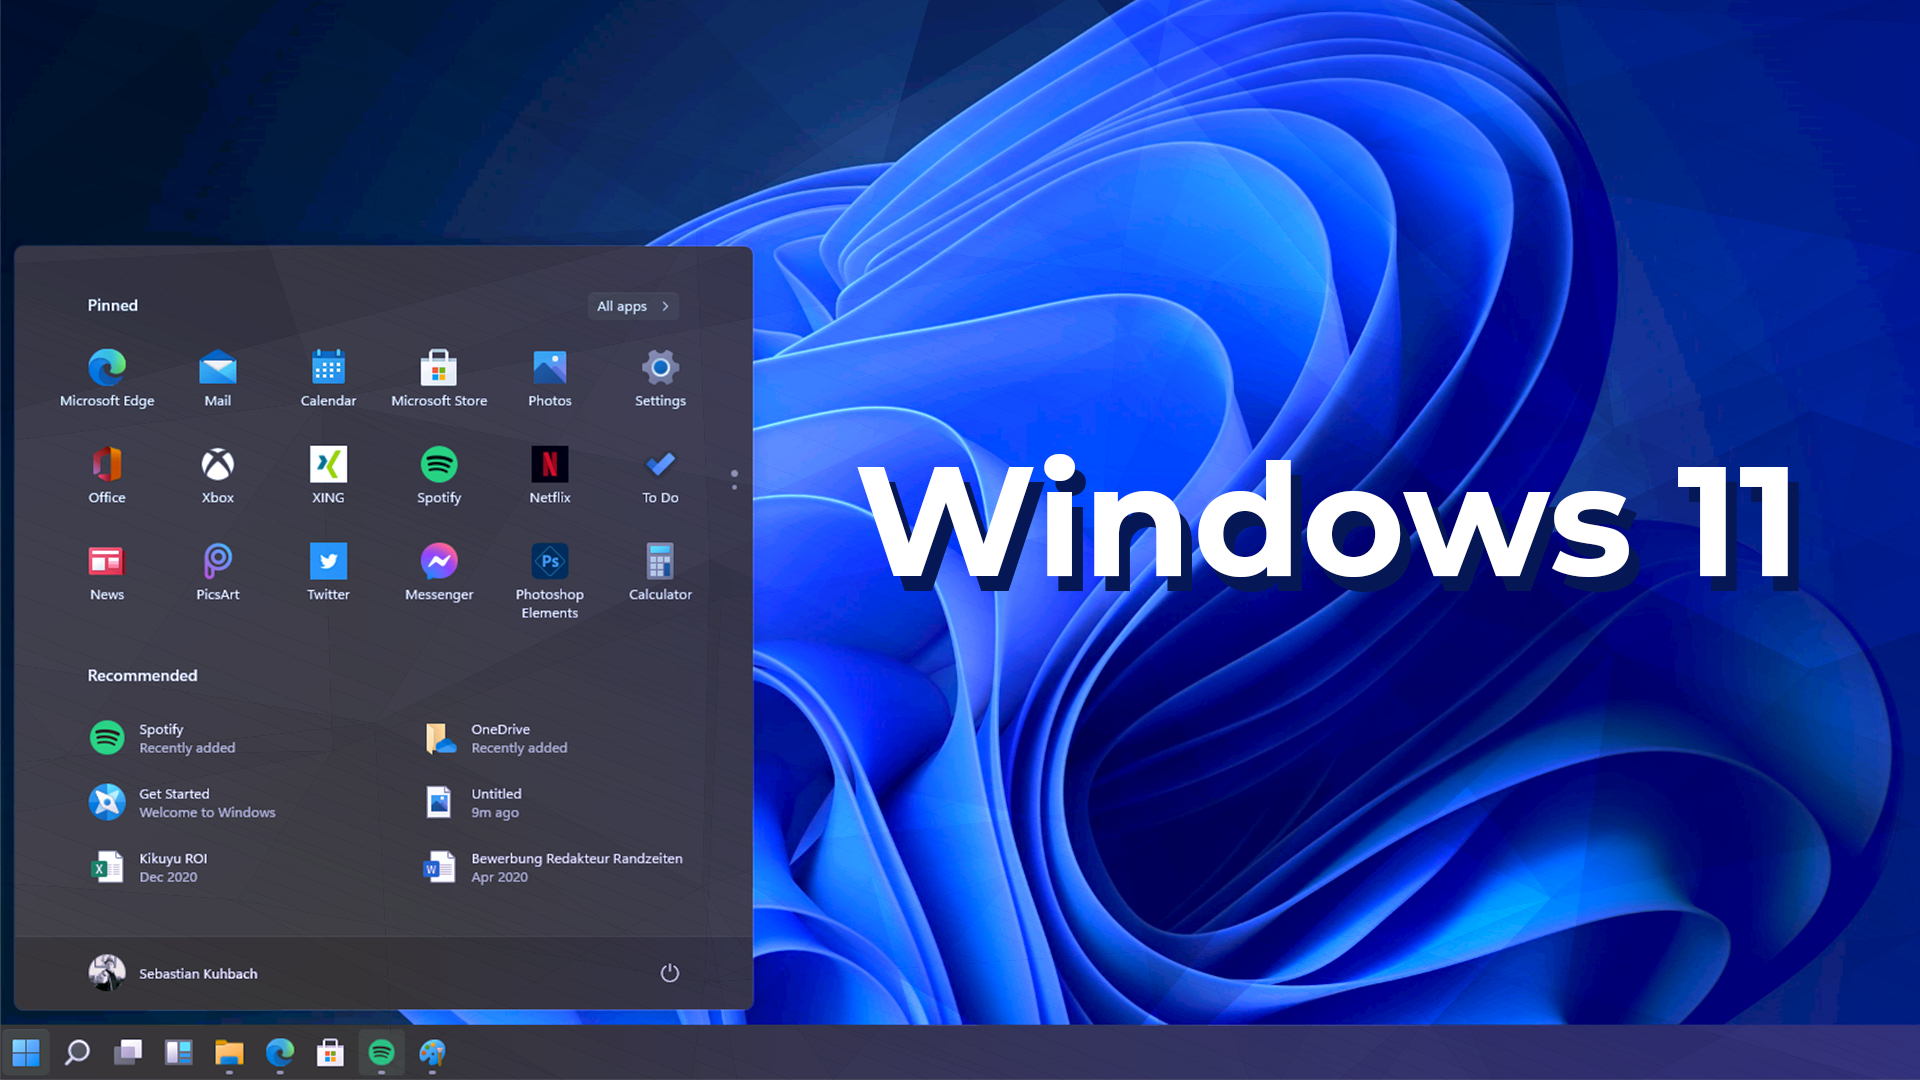The image size is (1920, 1080).
Task: Click the All apps button
Action: [x=632, y=306]
